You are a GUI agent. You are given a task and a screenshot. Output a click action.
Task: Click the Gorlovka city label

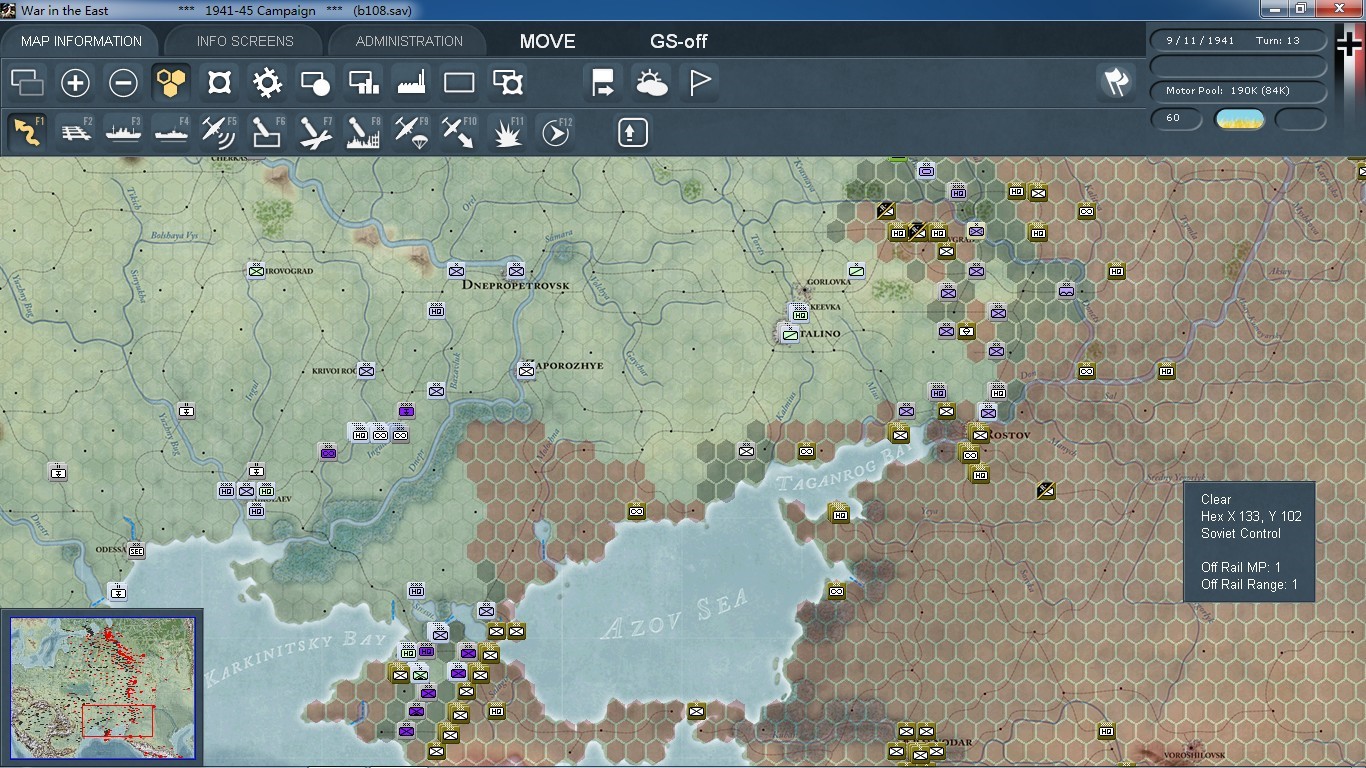point(831,282)
